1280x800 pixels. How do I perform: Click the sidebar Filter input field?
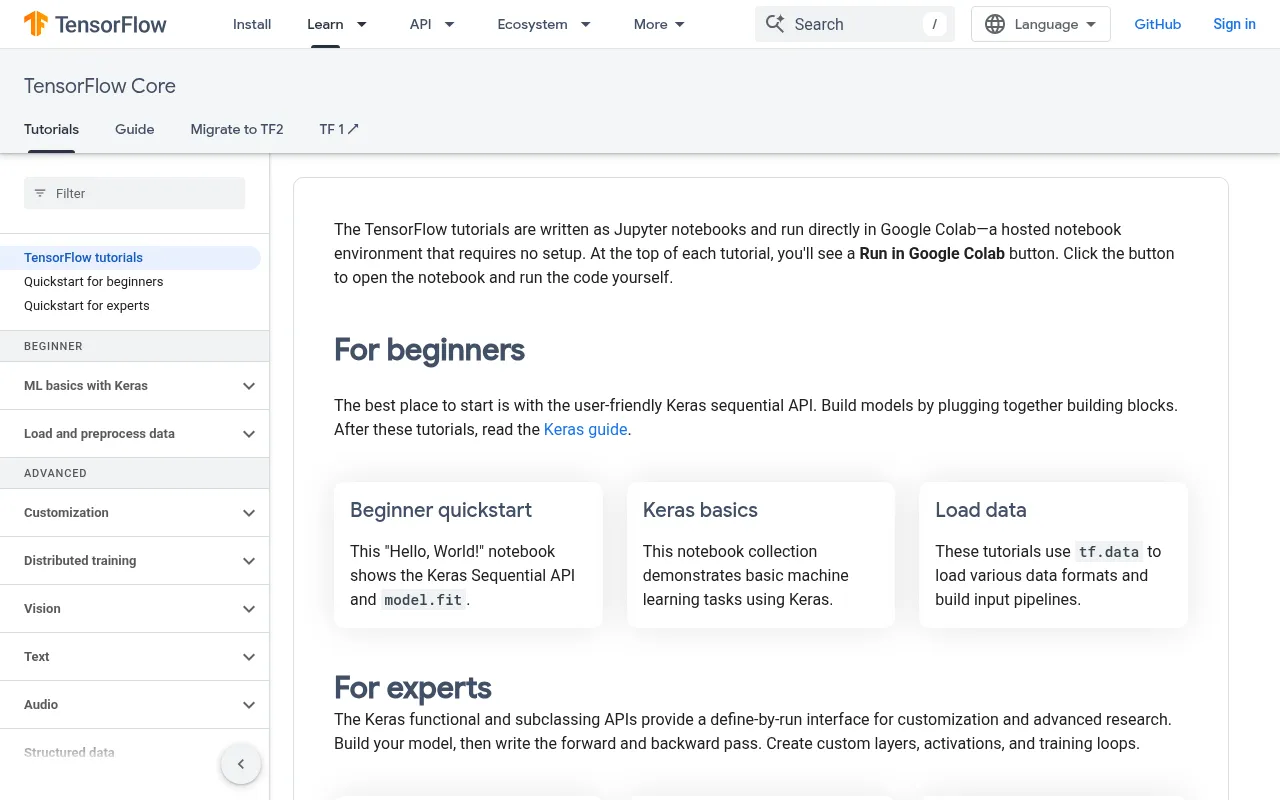134,193
